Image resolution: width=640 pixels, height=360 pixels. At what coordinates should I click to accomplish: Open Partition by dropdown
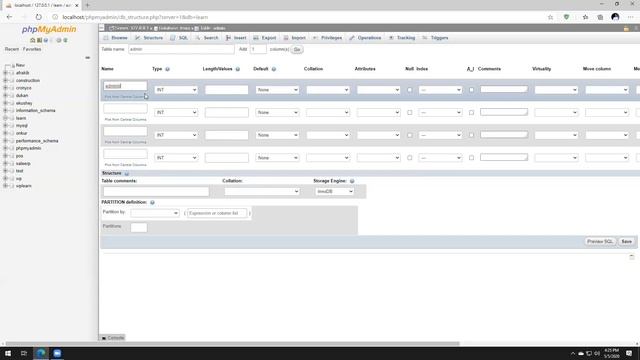point(155,213)
